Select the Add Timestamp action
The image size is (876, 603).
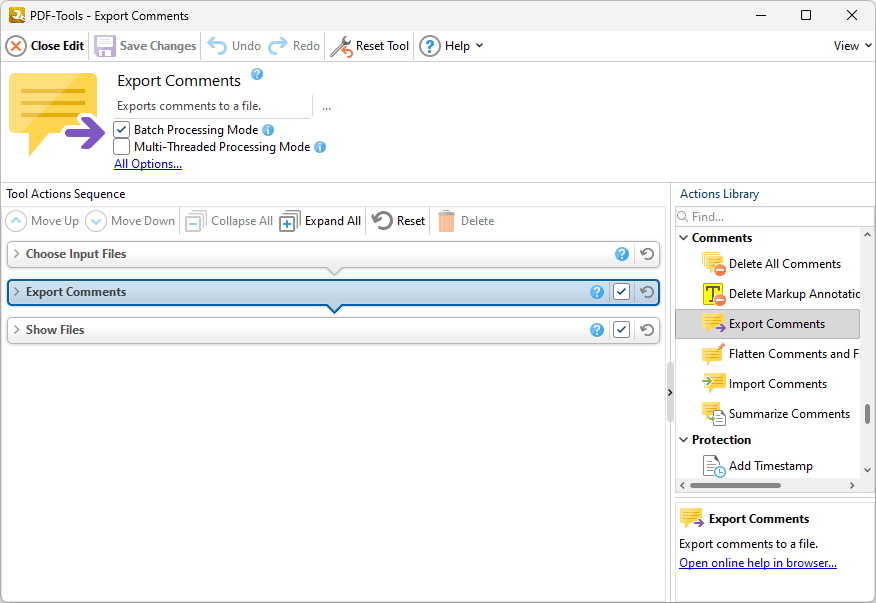[x=770, y=465]
